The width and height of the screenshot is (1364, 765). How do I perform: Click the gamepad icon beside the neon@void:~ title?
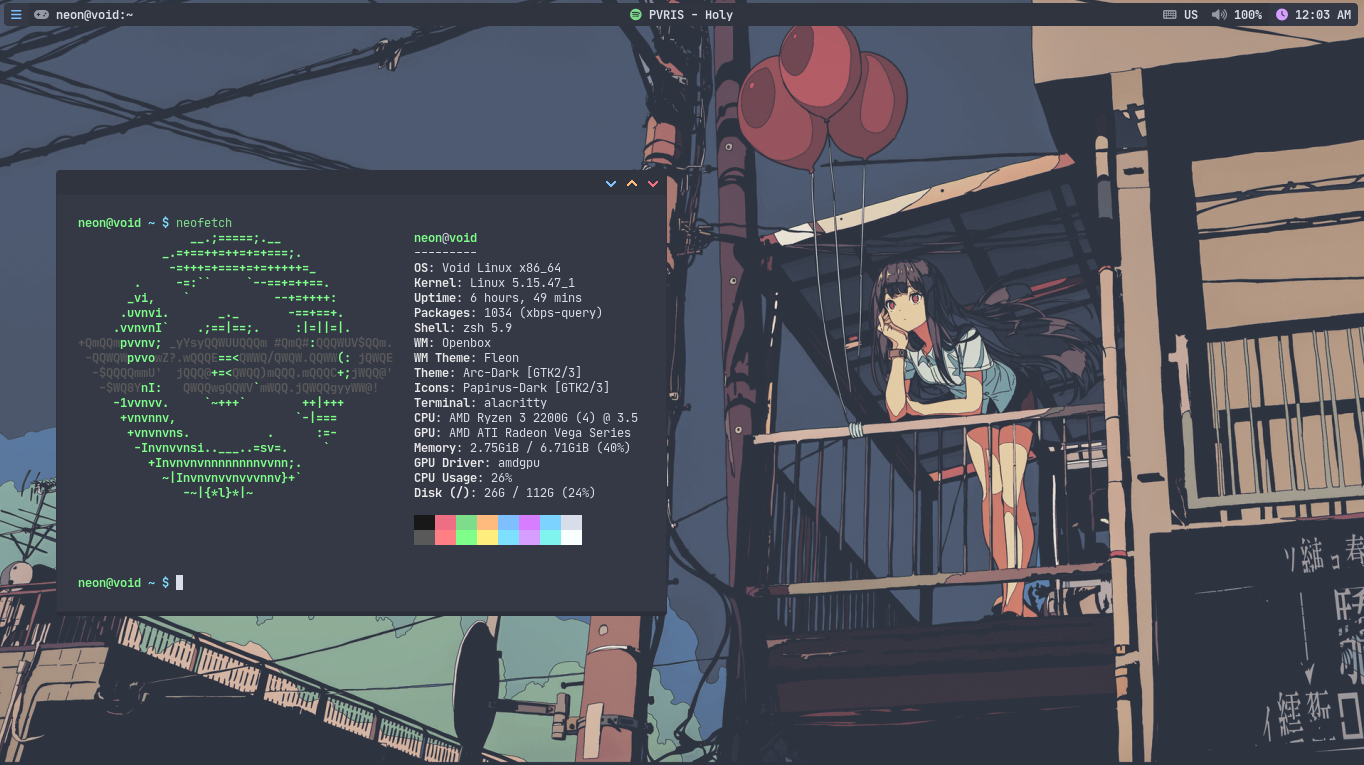tap(41, 15)
